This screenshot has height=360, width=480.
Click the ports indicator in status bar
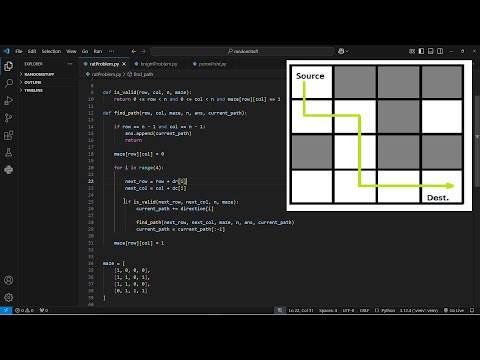pos(44,310)
